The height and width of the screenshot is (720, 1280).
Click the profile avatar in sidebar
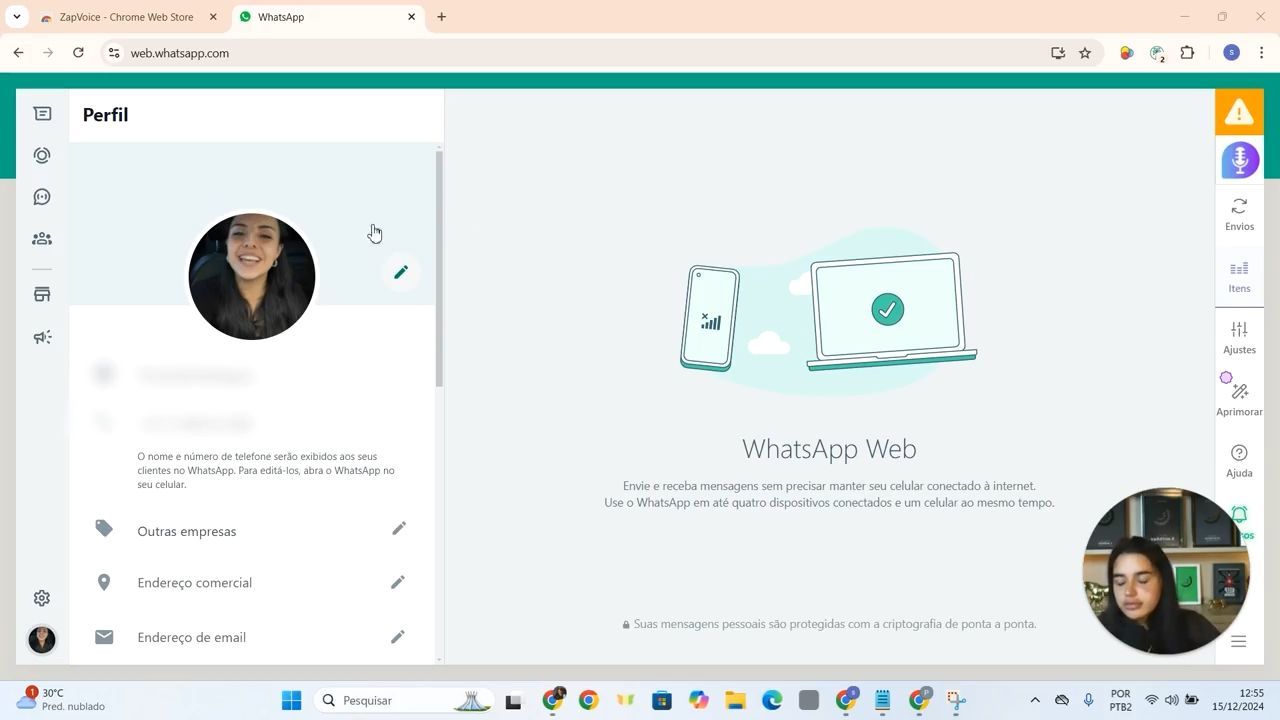(x=42, y=639)
